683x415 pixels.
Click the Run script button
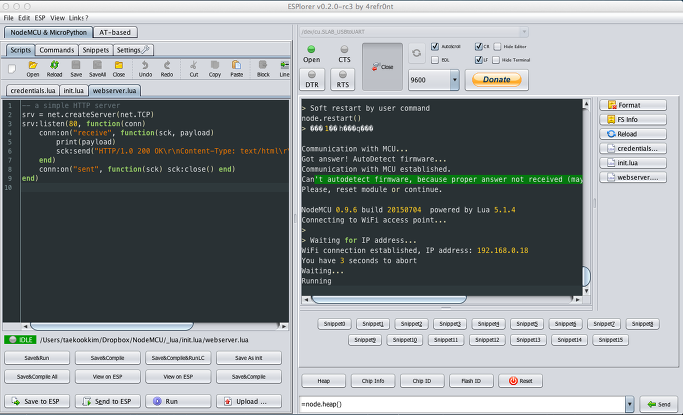pos(178,401)
